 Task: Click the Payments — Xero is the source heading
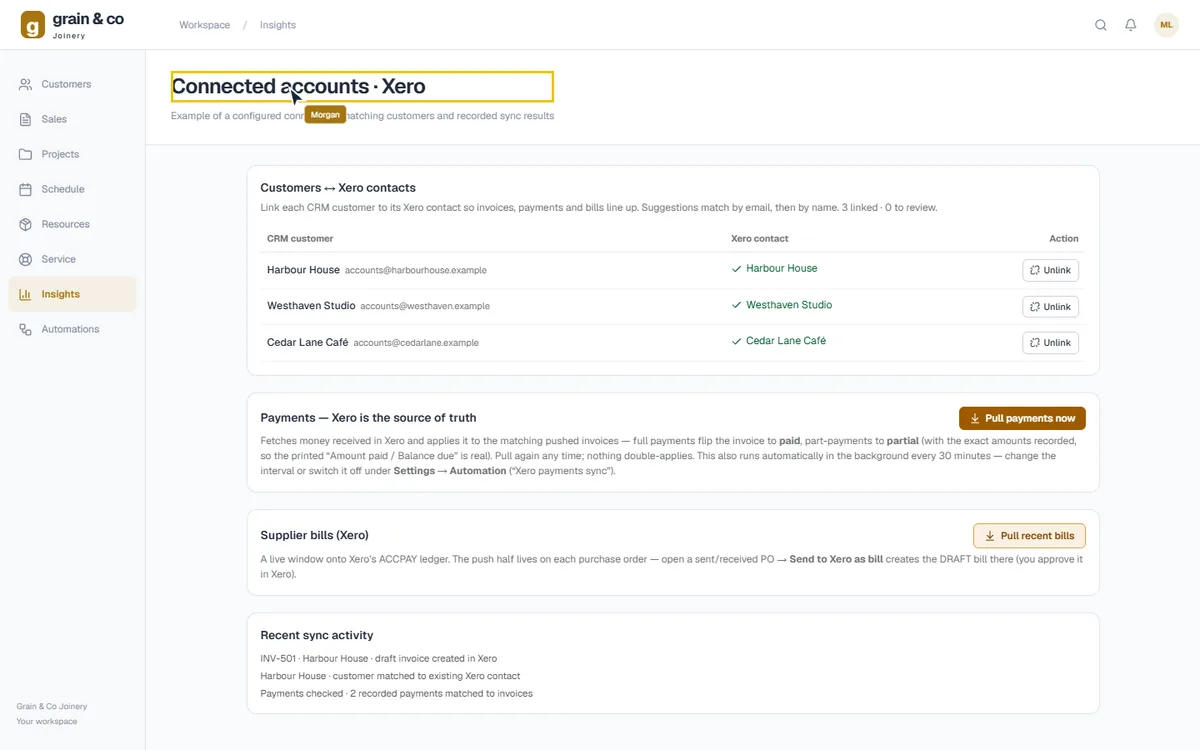(x=368, y=418)
